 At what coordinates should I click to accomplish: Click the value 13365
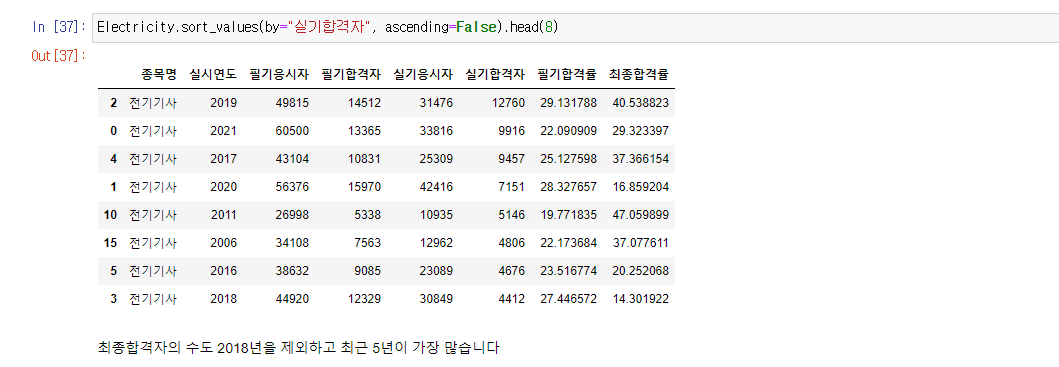point(365,130)
